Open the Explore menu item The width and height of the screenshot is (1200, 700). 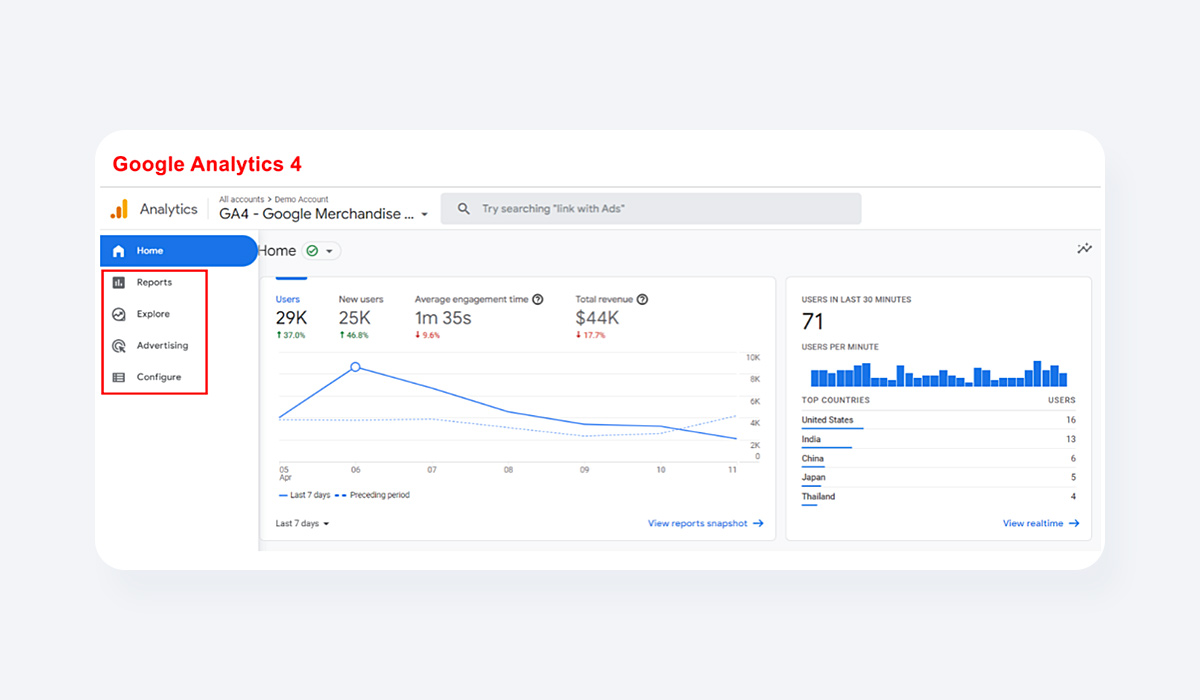[x=154, y=314]
